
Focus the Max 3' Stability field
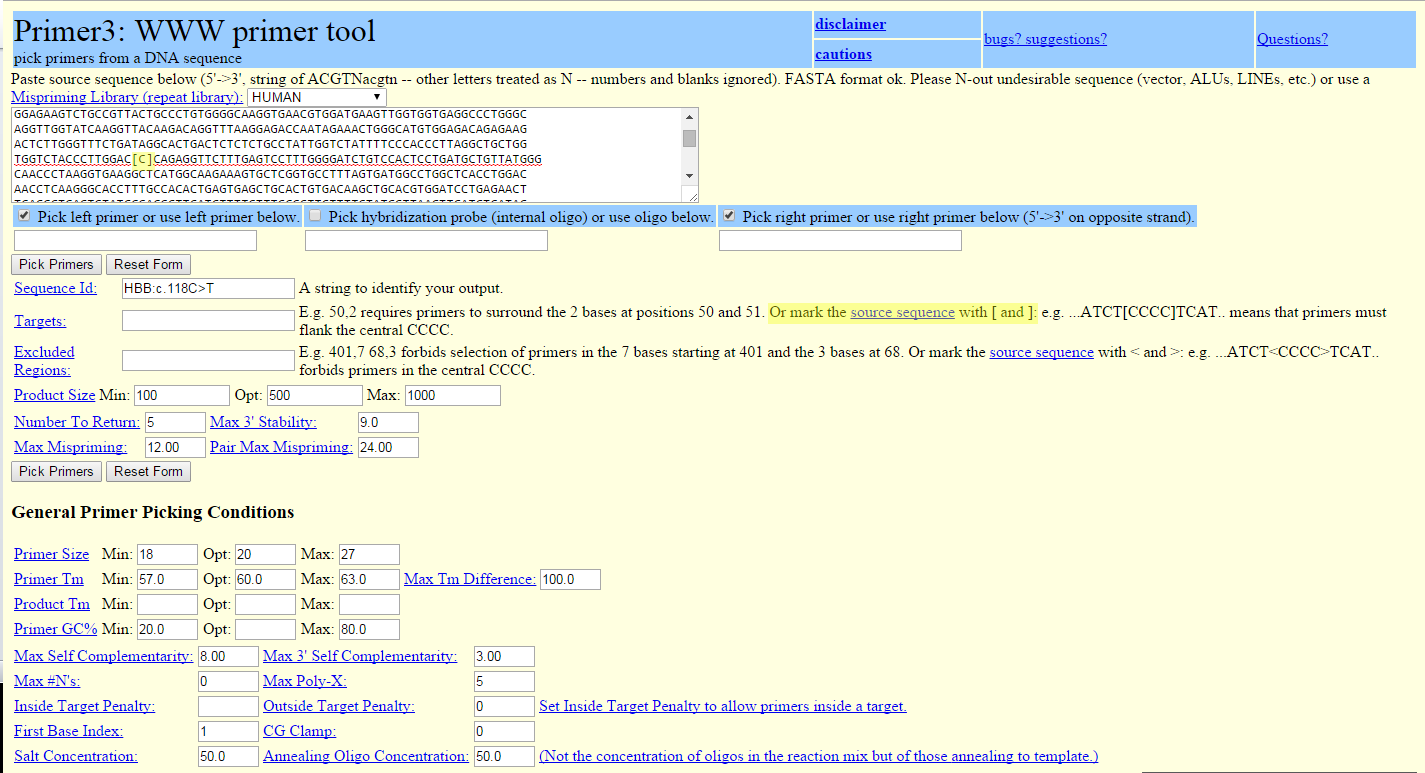tap(388, 422)
